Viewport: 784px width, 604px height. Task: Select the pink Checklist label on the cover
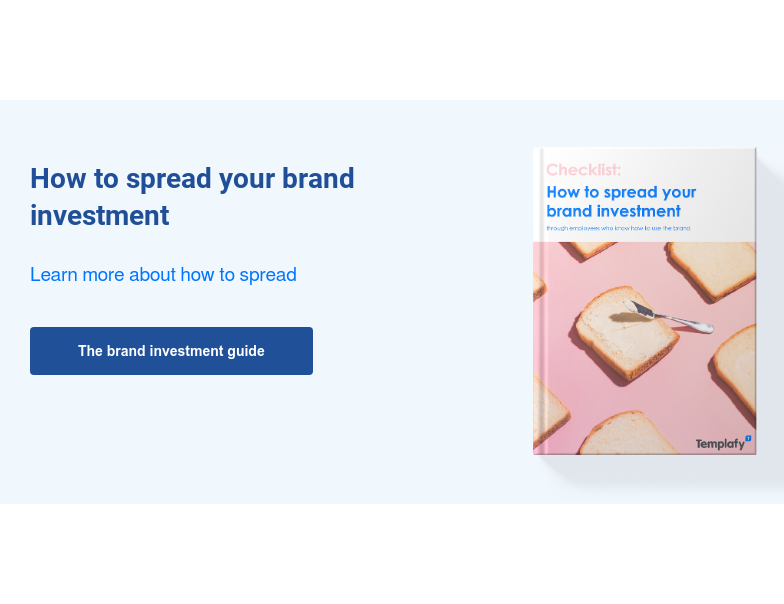click(583, 170)
